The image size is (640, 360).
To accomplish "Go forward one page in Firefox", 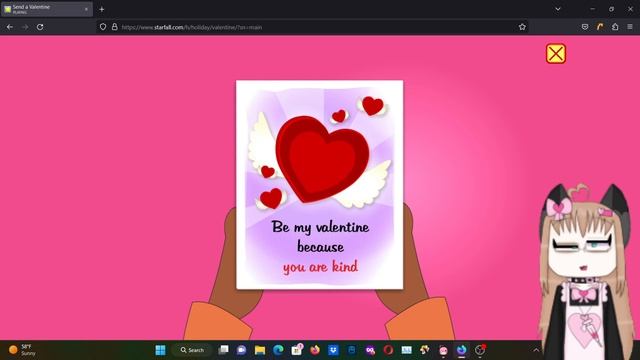I will click(x=25, y=27).
